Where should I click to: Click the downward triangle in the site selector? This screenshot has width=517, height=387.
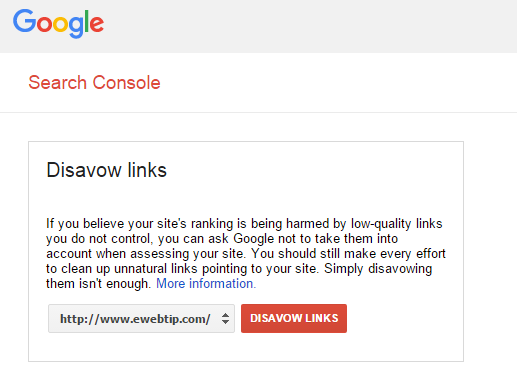pyautogui.click(x=225, y=322)
